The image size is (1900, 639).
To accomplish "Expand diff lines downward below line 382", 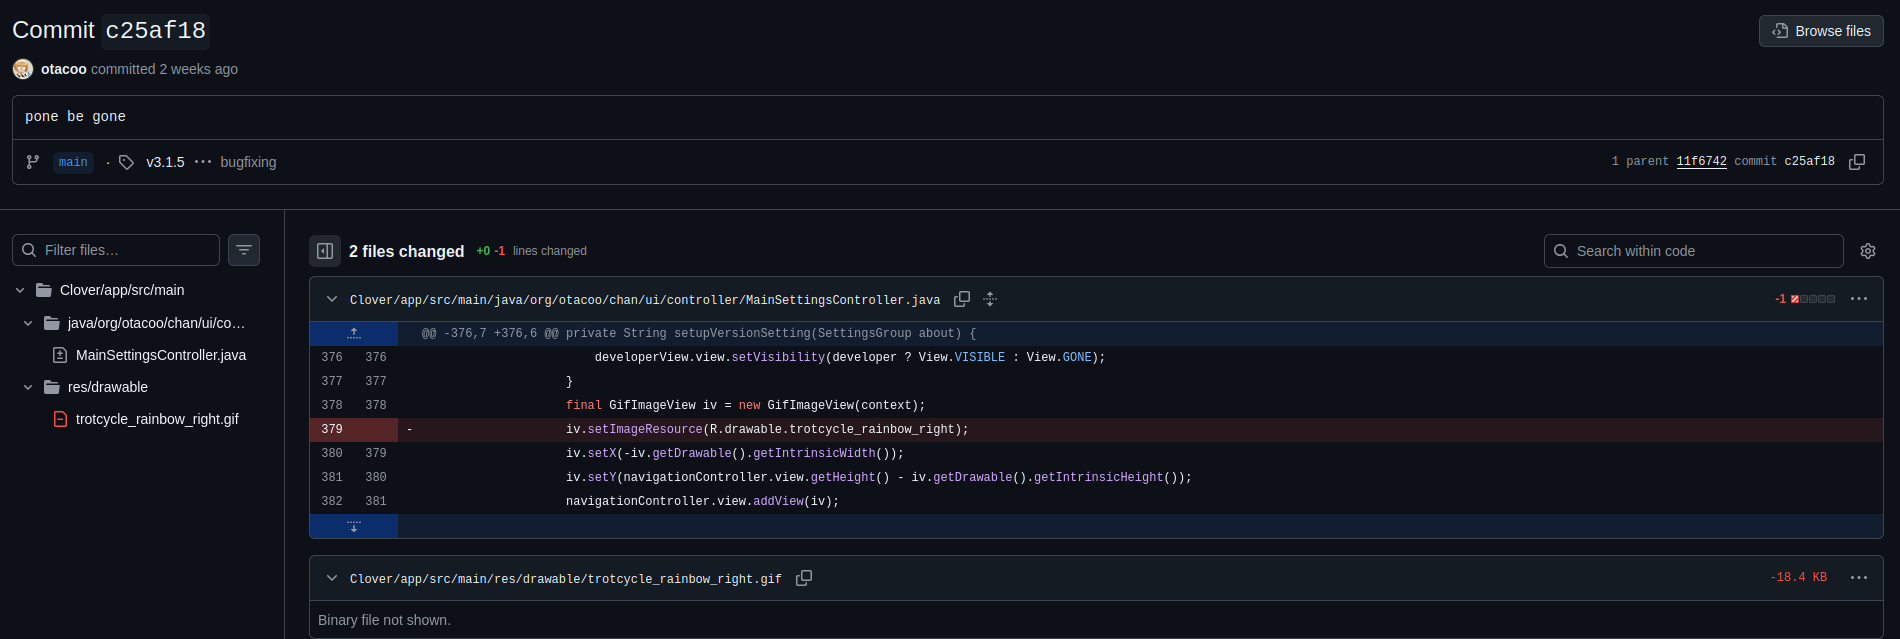I will coord(354,526).
